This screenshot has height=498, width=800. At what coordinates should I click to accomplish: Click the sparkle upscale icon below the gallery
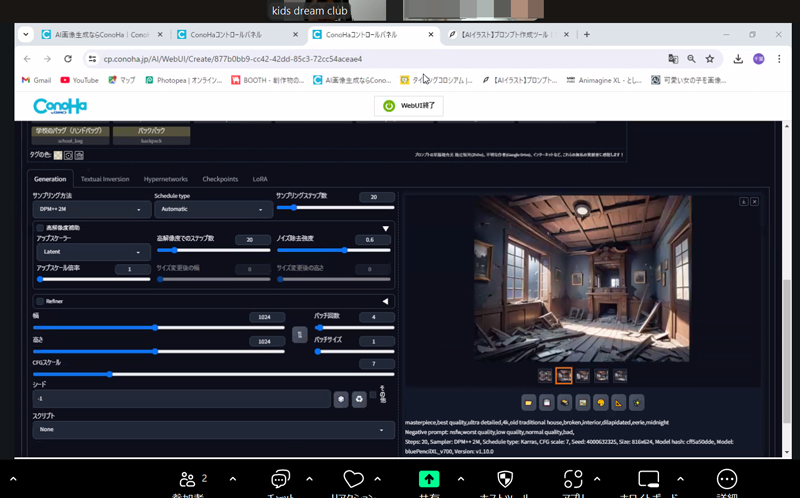coord(638,403)
